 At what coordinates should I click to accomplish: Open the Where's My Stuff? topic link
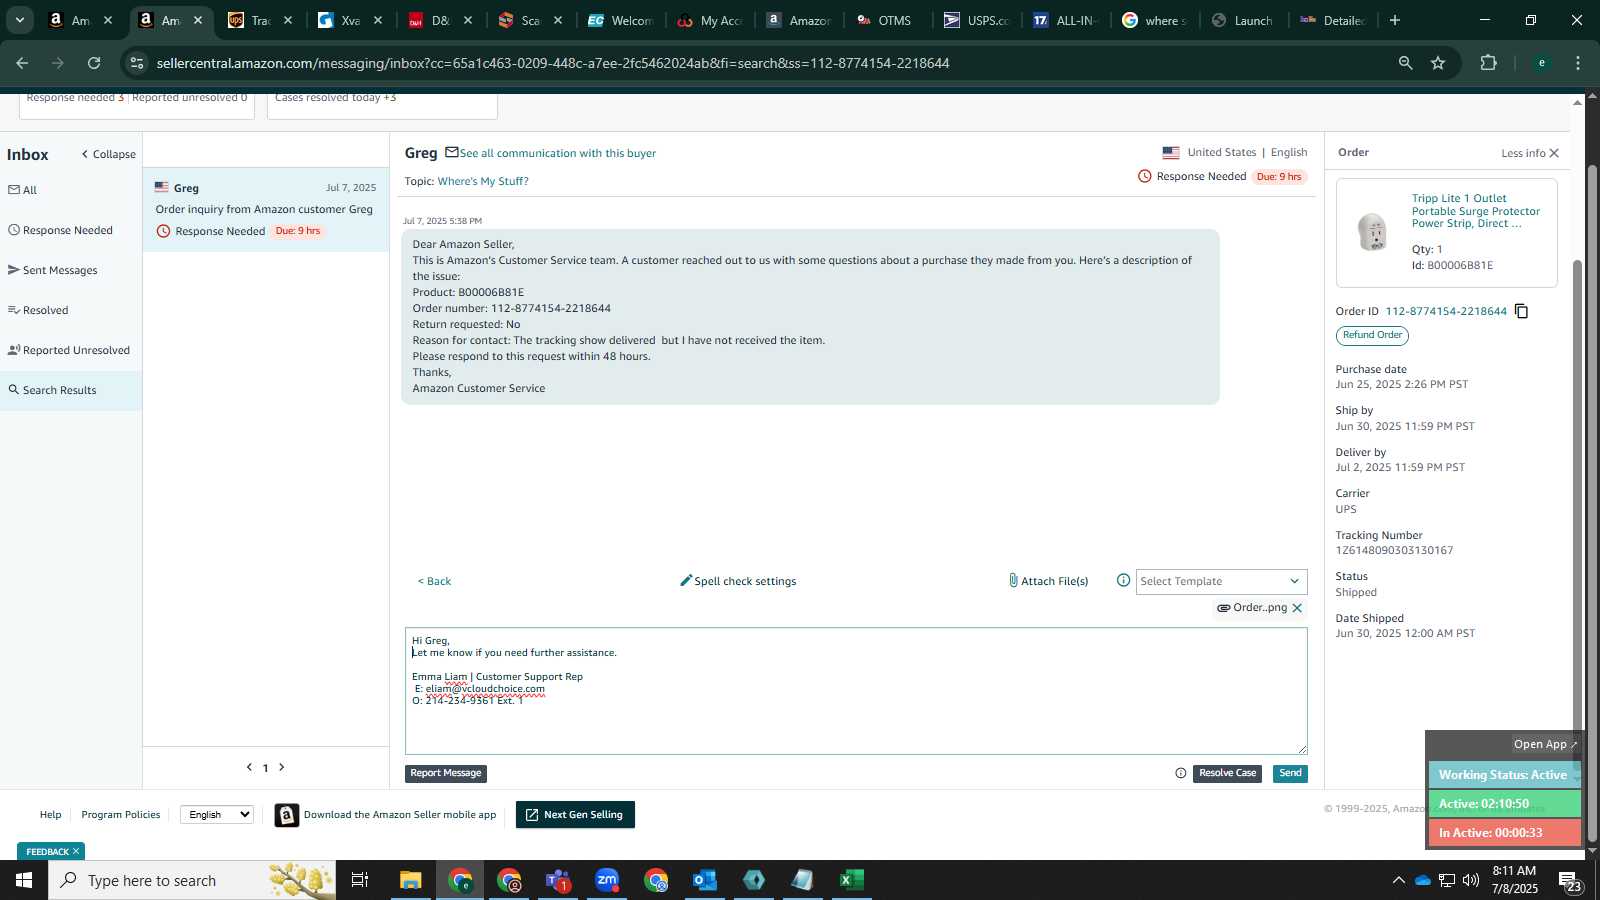point(483,181)
